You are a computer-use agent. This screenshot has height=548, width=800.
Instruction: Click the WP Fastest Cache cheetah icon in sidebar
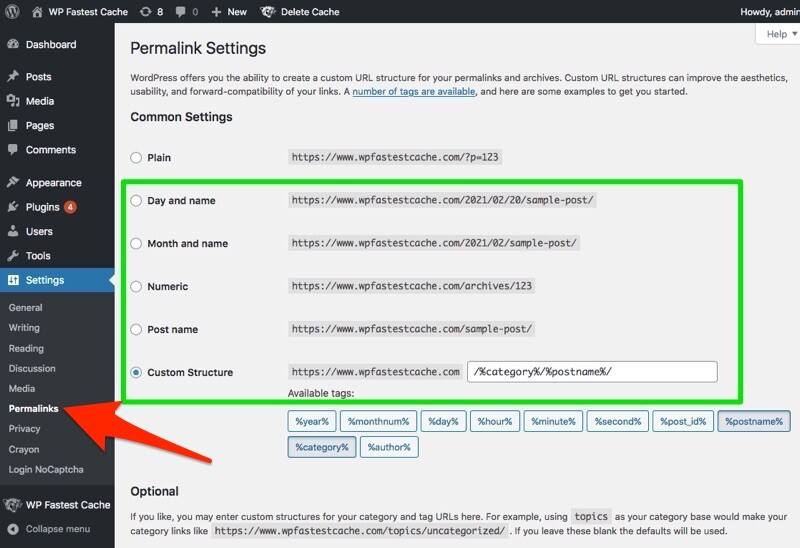pos(13,505)
